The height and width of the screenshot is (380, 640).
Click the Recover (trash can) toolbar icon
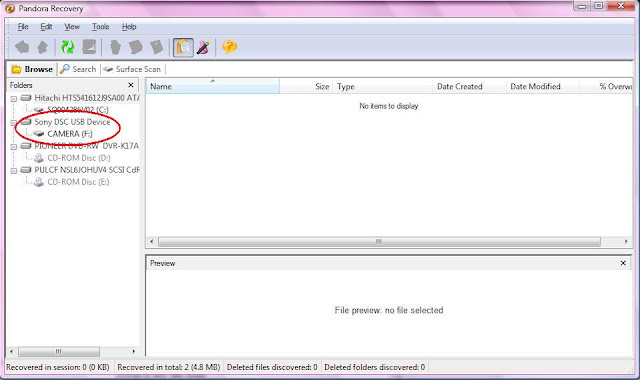(116, 47)
